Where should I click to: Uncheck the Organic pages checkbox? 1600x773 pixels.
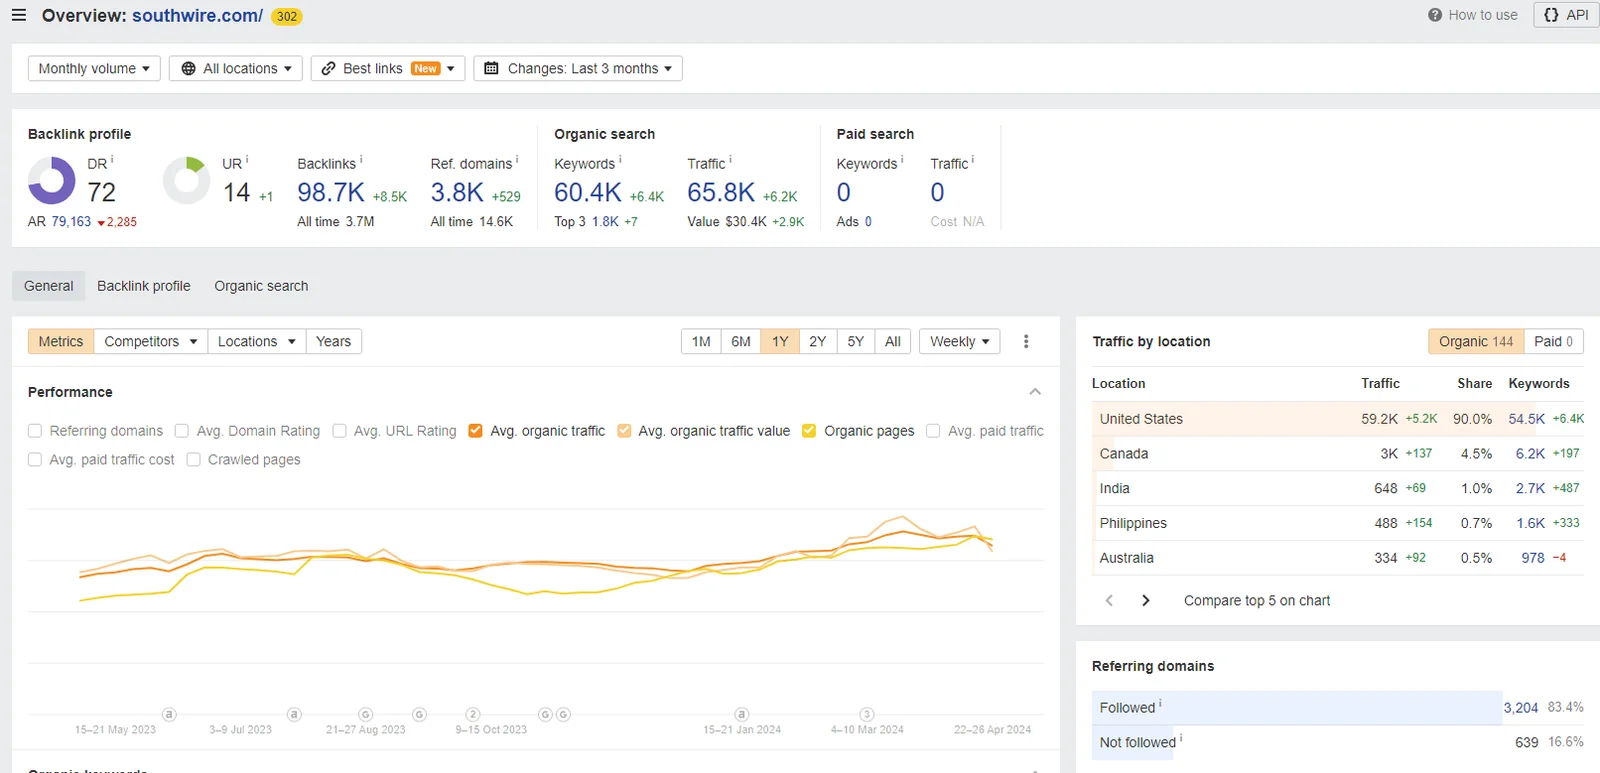[x=809, y=431]
